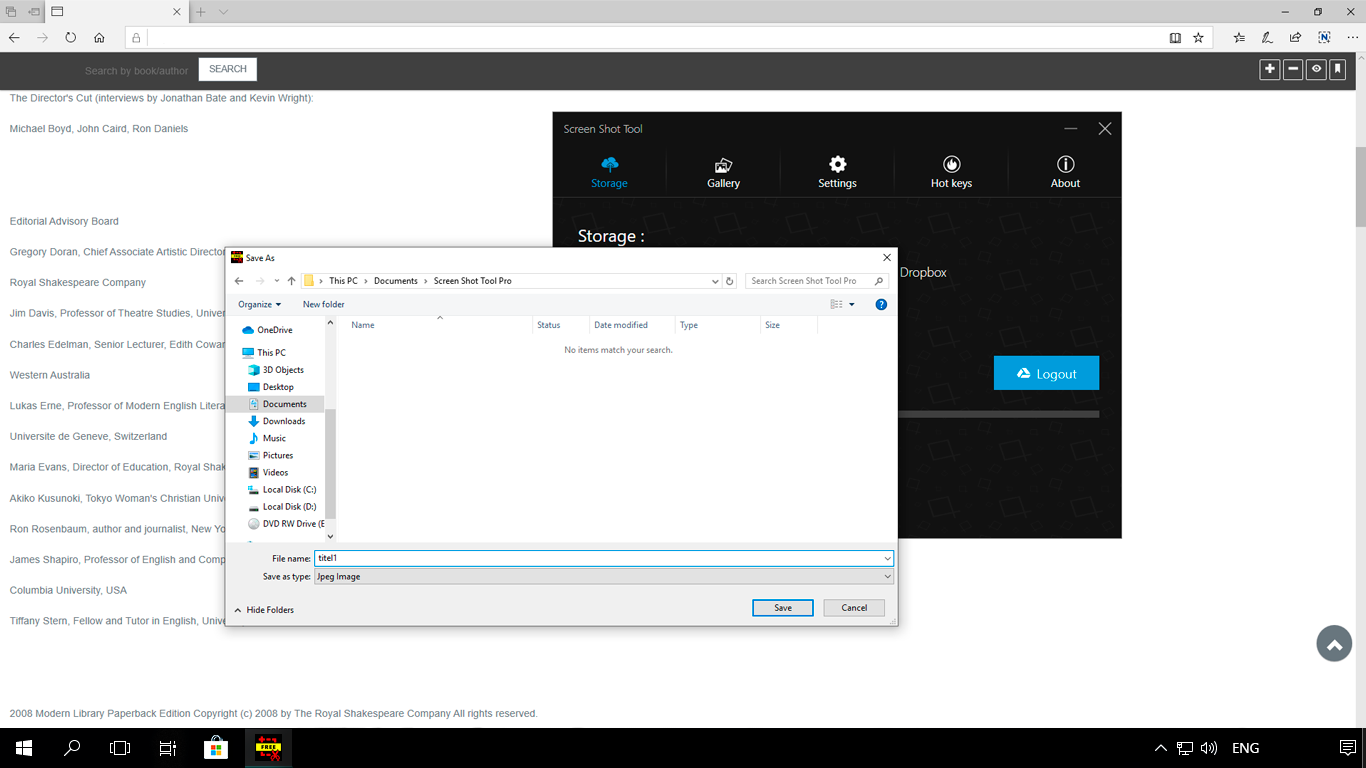Click the Save button
This screenshot has width=1366, height=768.
point(782,607)
